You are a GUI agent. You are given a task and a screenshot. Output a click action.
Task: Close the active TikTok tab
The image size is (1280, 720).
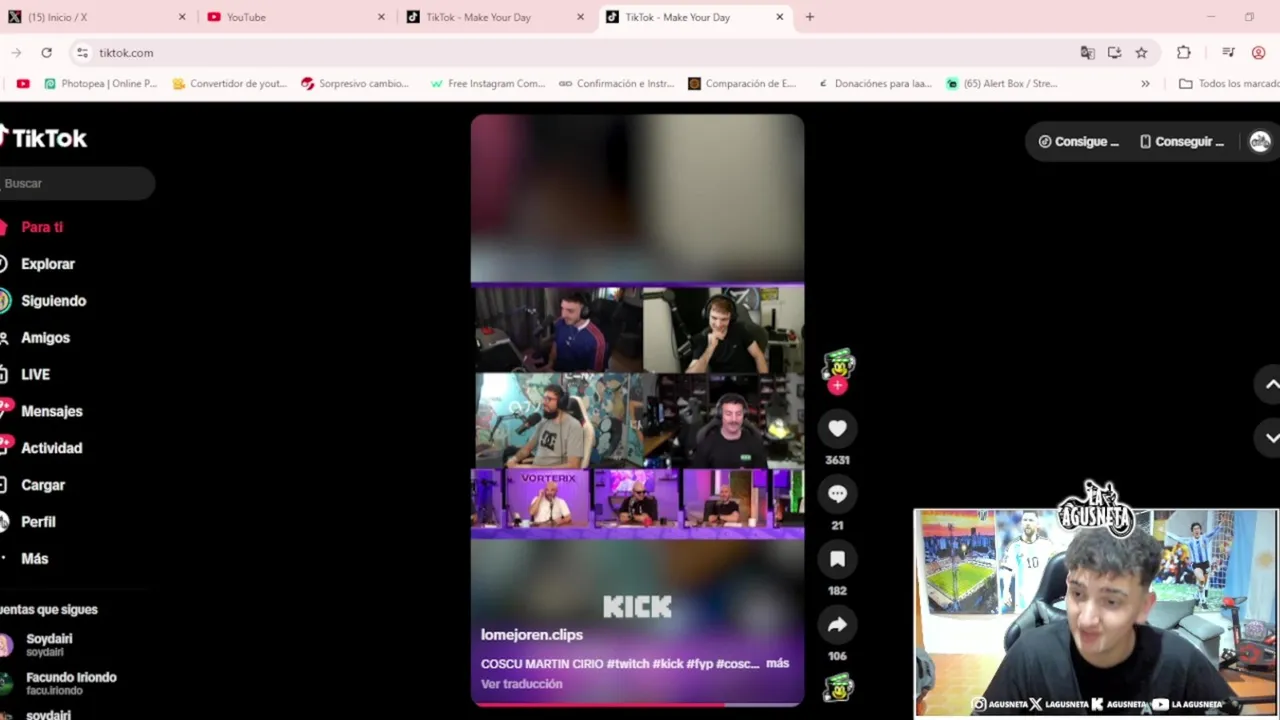(x=780, y=17)
